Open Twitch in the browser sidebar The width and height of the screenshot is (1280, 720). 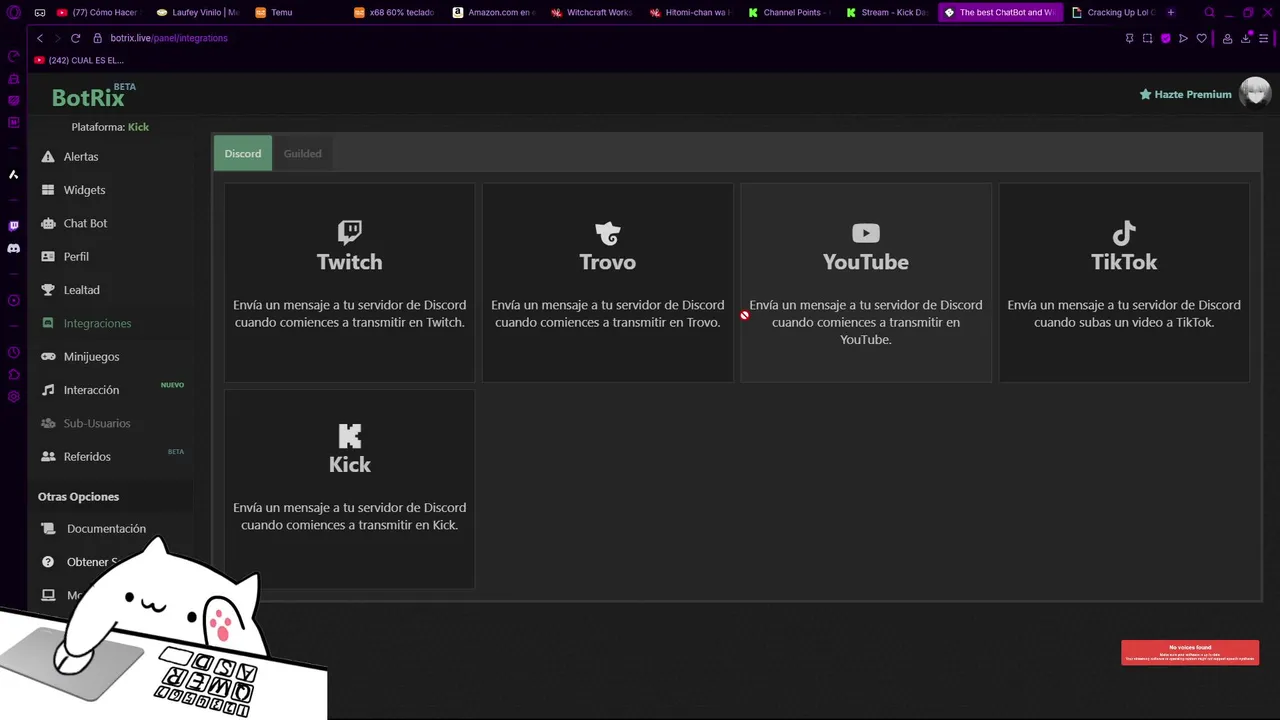(x=13, y=226)
